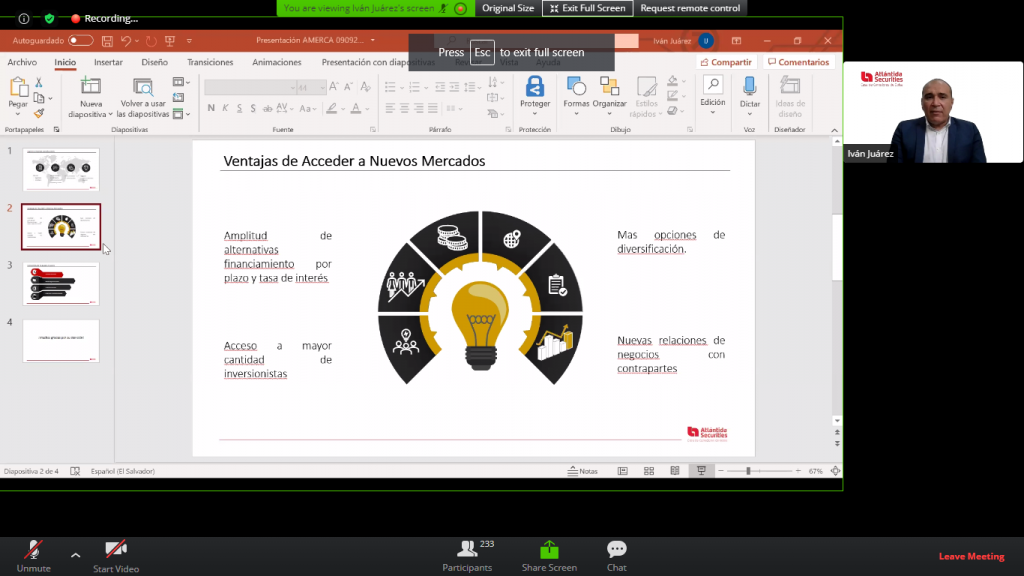Open the Archivo menu
Viewport: 1024px width, 576px height.
(22, 62)
